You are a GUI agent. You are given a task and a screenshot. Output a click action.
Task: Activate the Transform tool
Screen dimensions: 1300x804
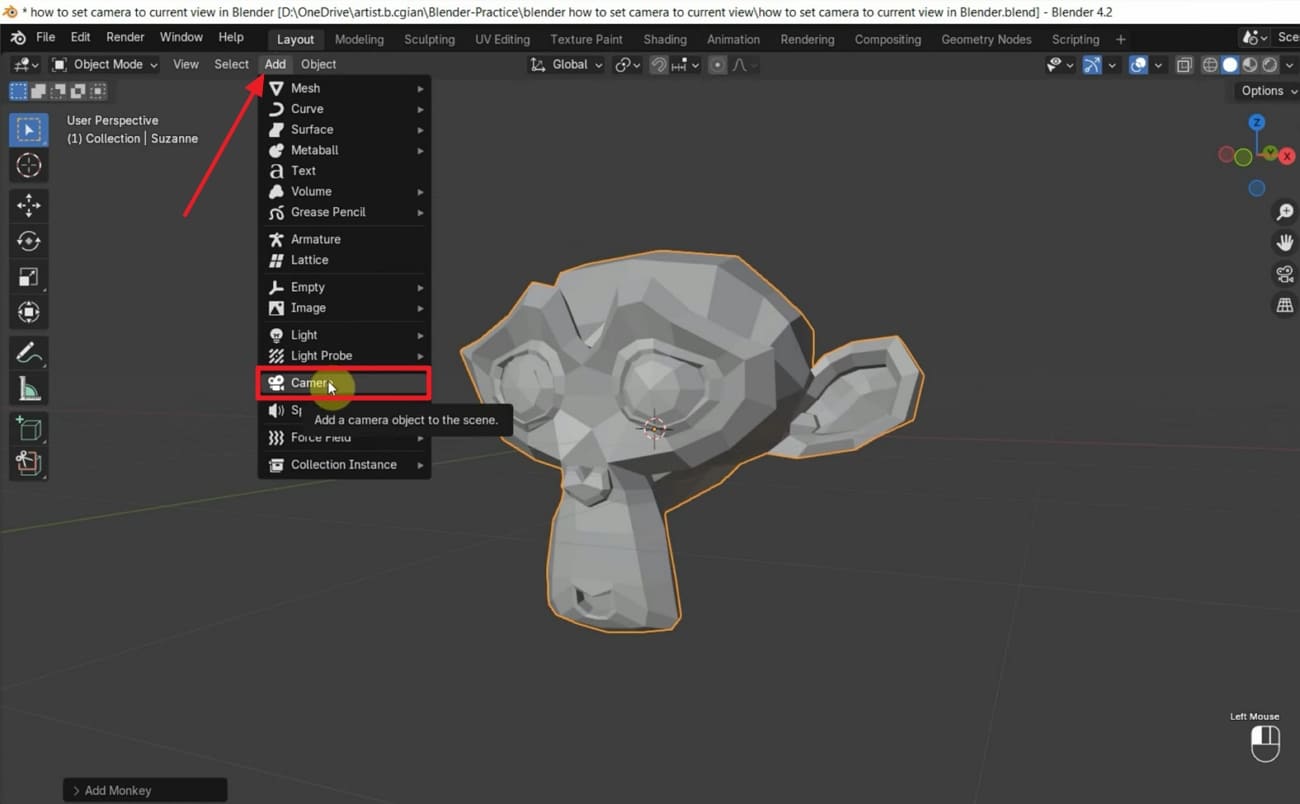28,312
